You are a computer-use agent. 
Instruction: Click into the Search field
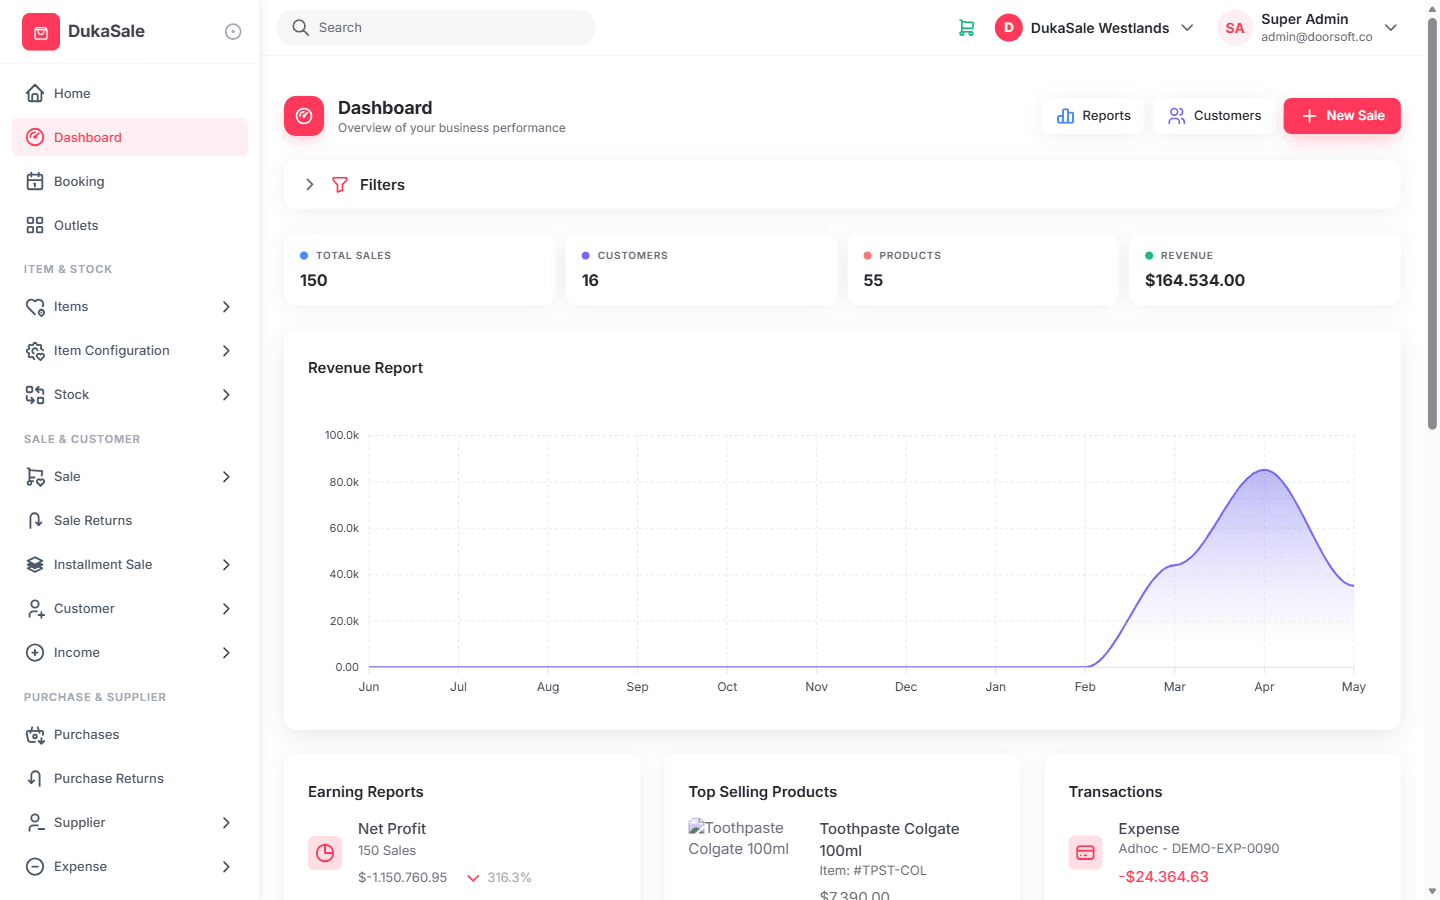coord(436,28)
